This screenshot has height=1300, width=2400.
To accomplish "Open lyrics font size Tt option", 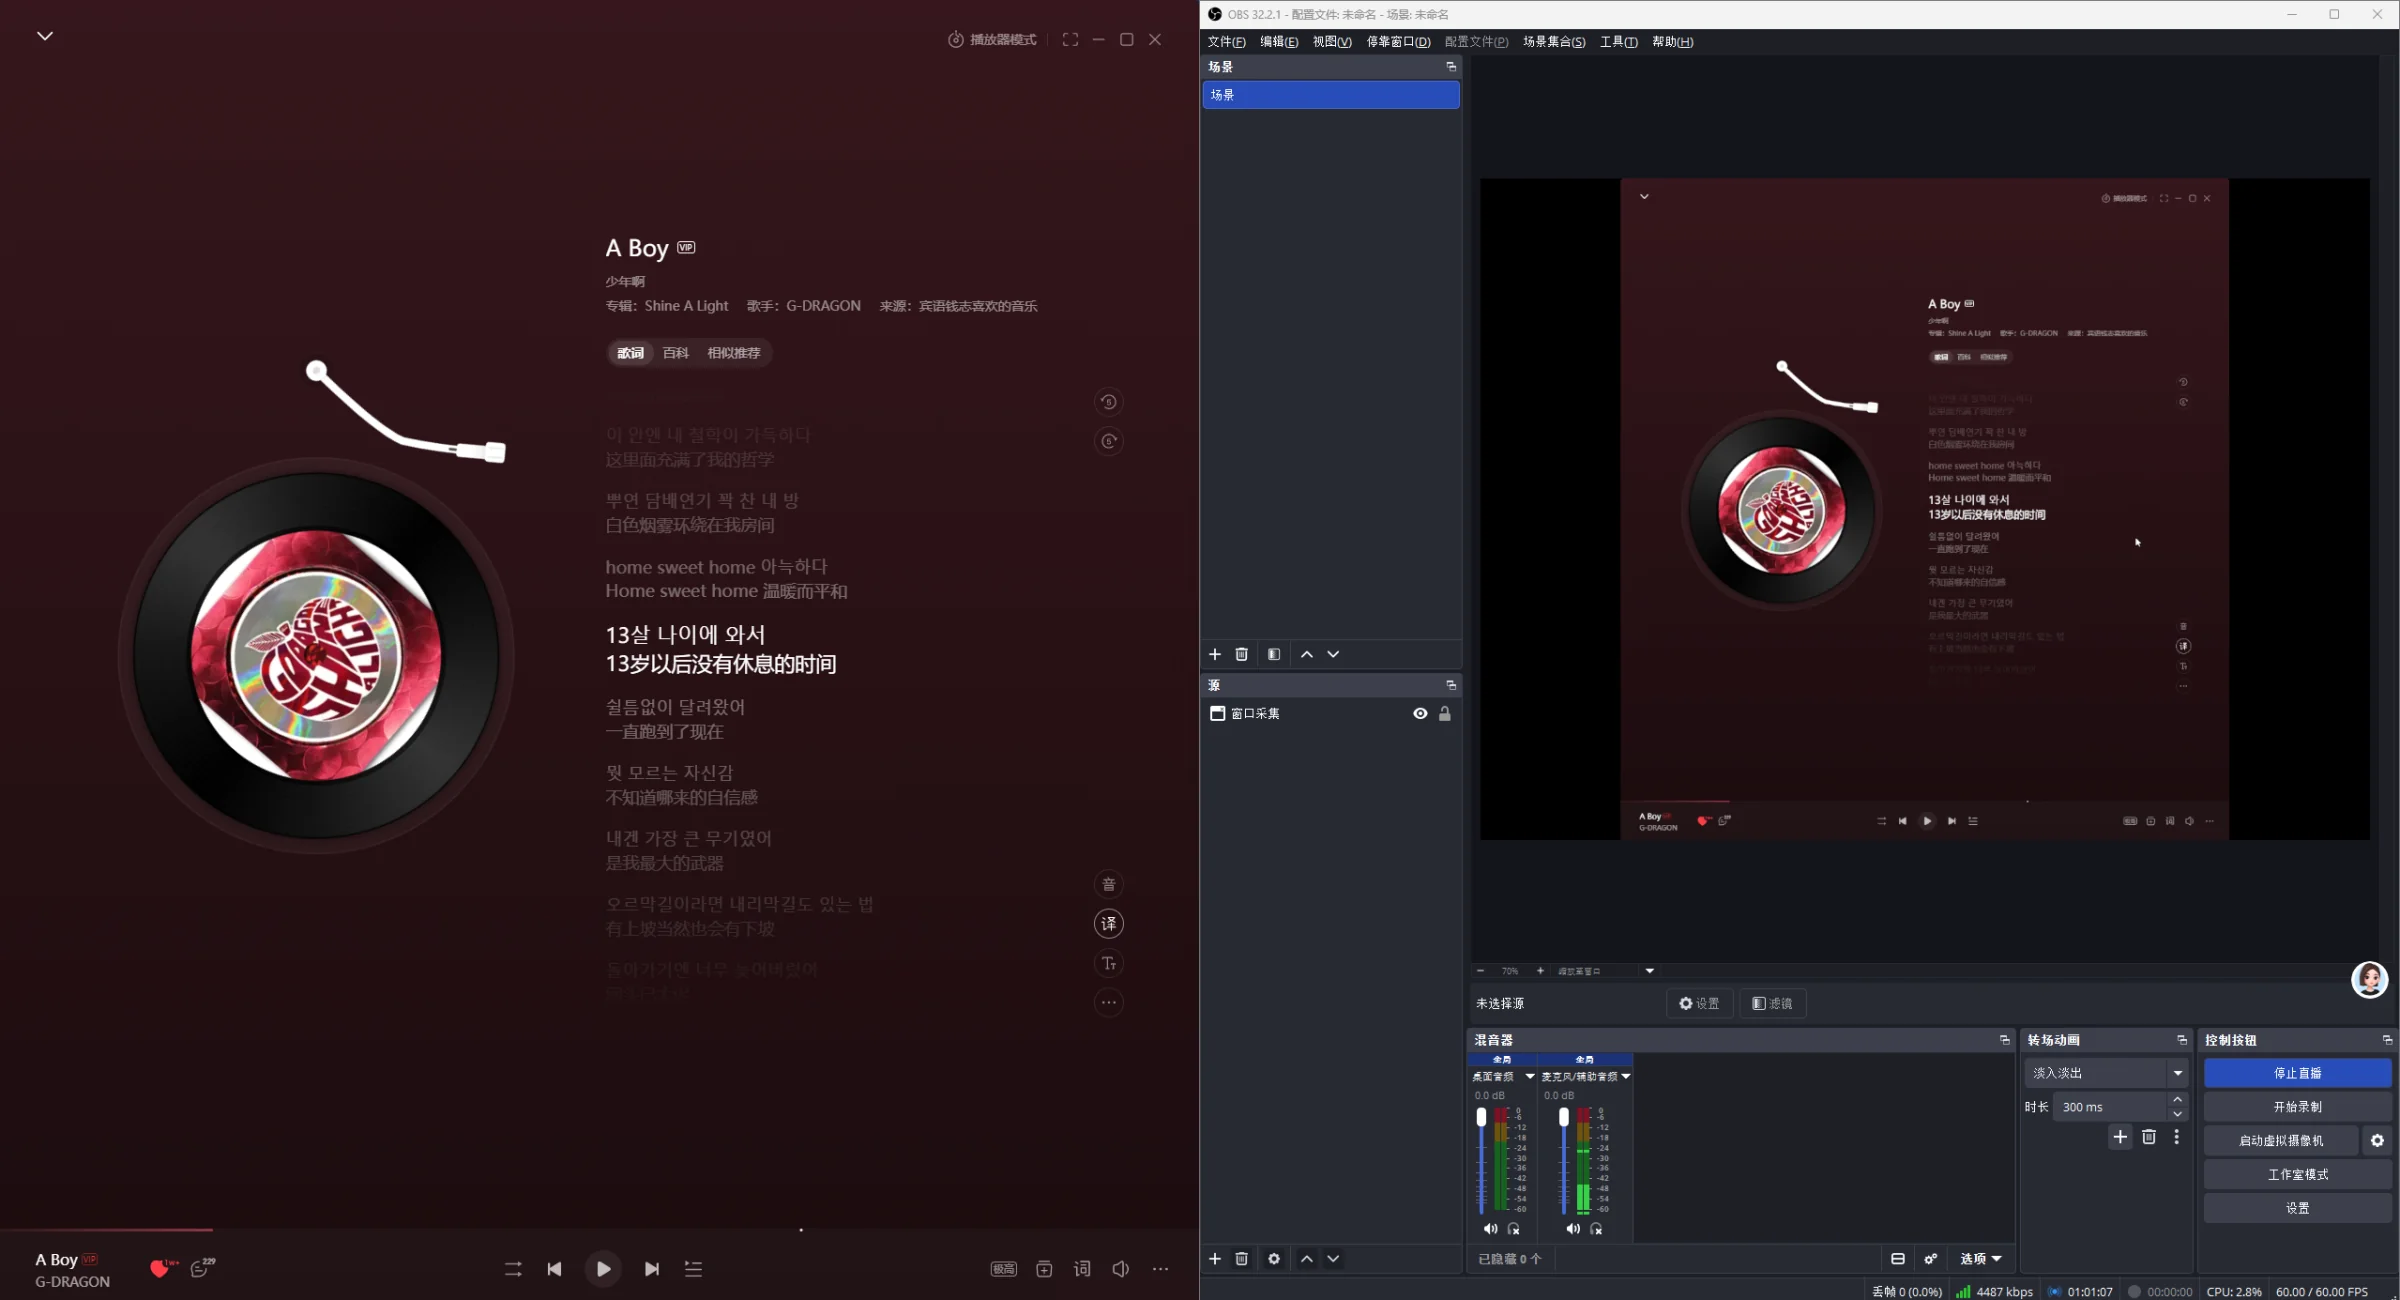I will tap(1108, 963).
